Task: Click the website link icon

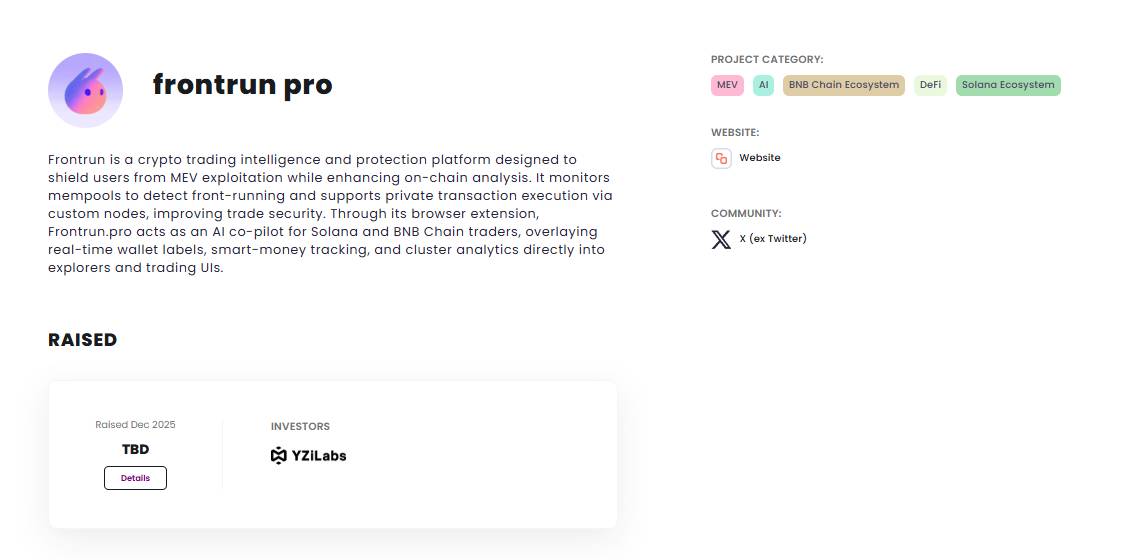Action: [721, 158]
